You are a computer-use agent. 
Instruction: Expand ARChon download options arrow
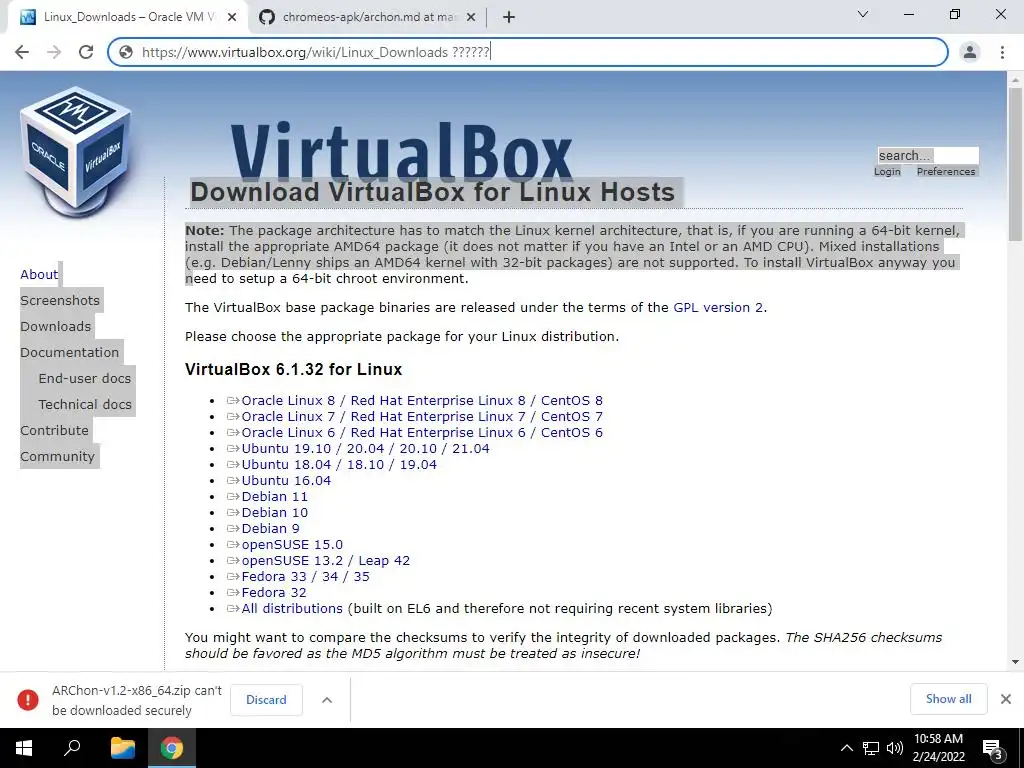(x=327, y=700)
